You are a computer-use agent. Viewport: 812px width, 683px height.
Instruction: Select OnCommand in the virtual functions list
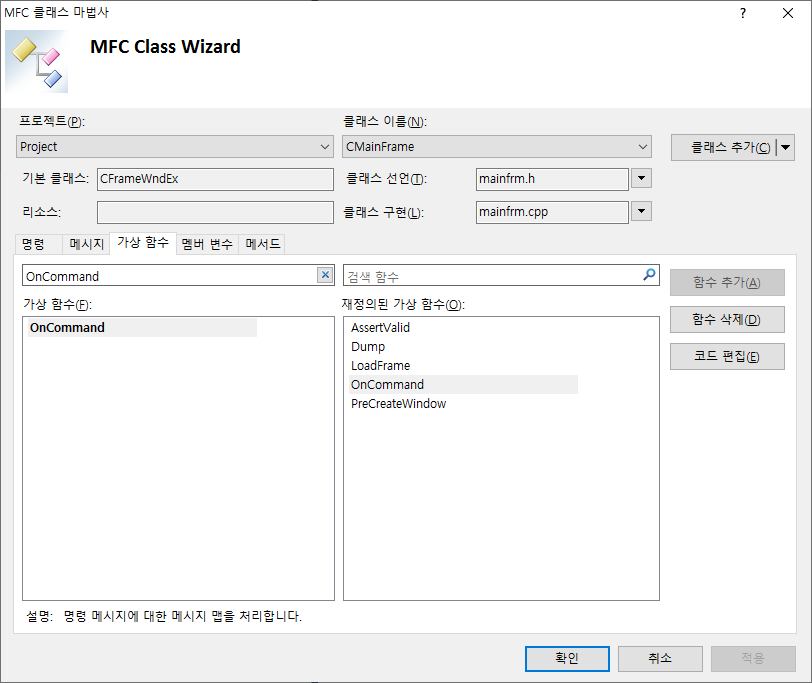point(142,327)
